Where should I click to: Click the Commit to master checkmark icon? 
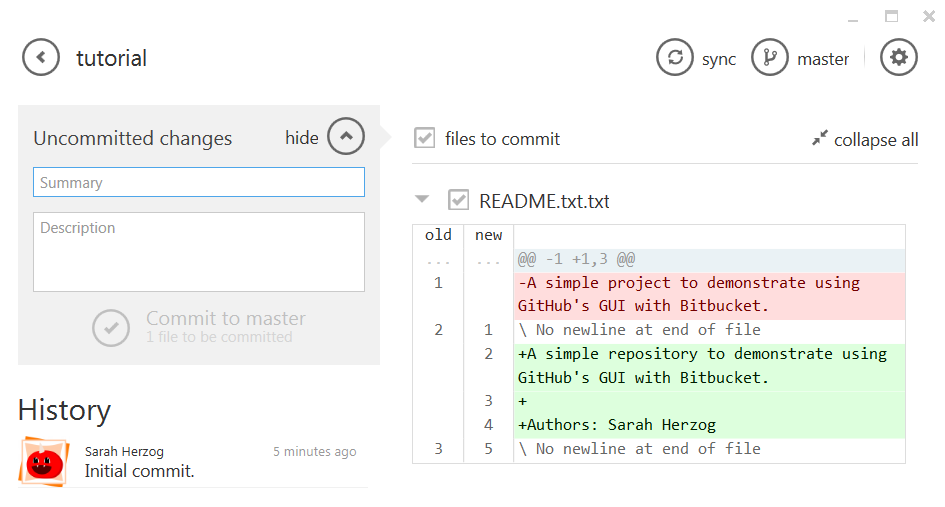pos(111,328)
